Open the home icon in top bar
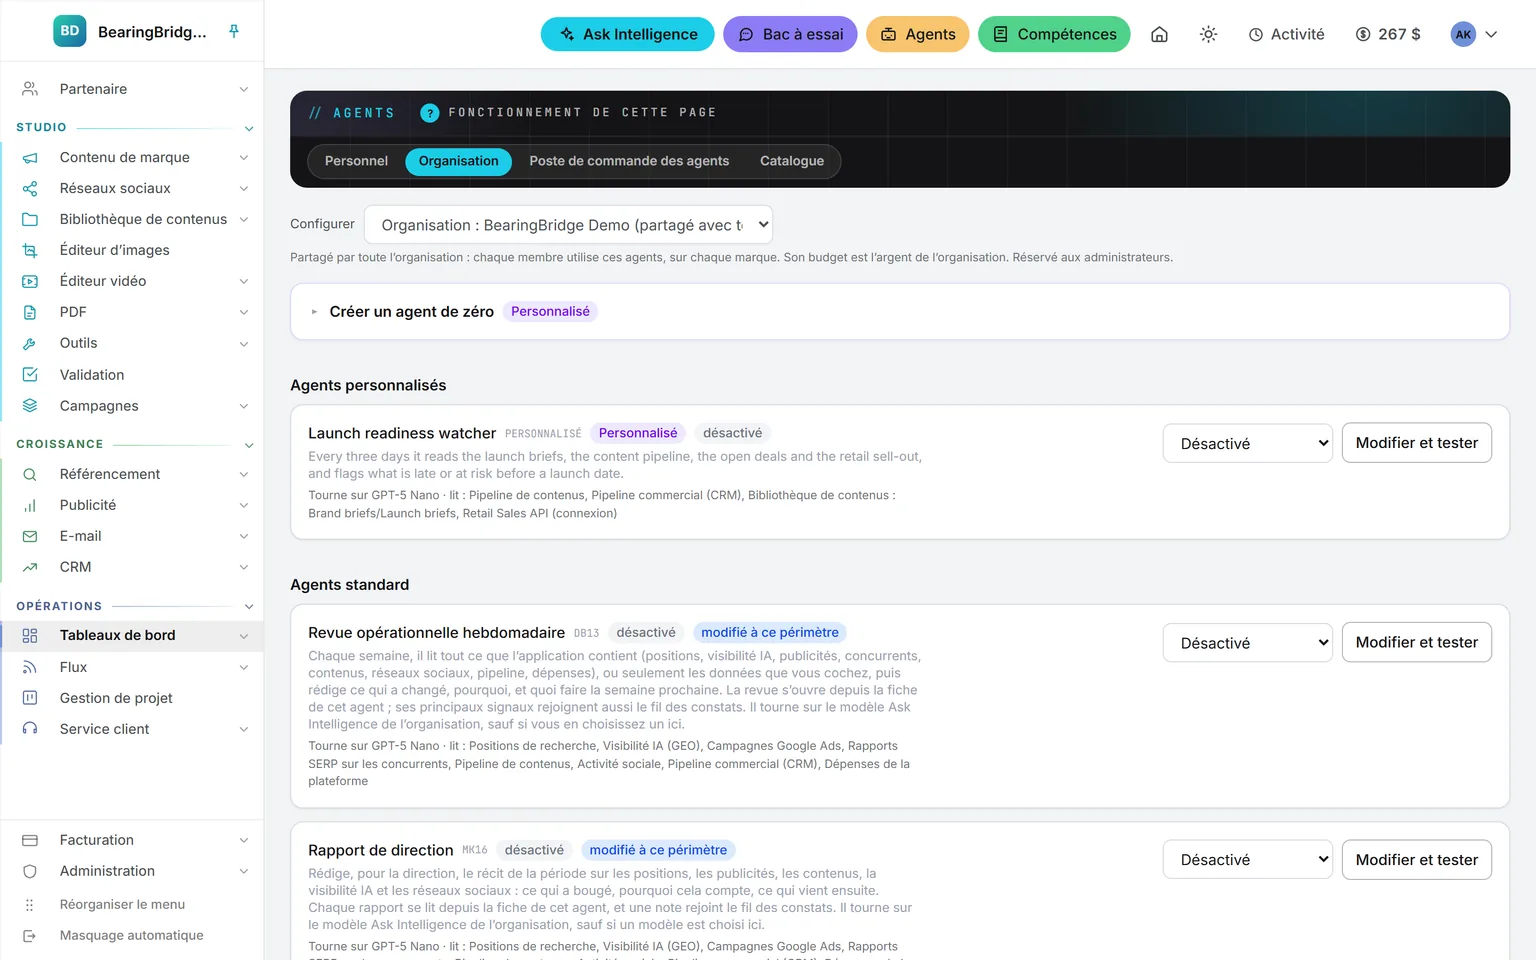The width and height of the screenshot is (1536, 960). tap(1159, 34)
